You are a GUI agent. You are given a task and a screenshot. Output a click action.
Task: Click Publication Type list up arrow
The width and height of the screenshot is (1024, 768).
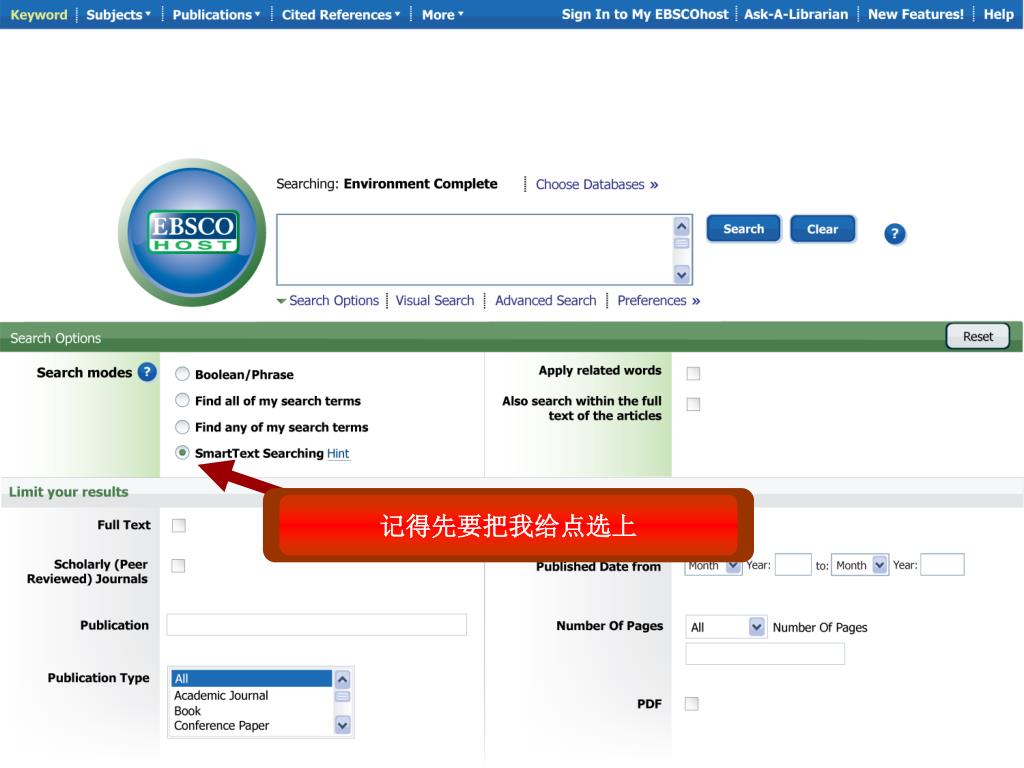(x=343, y=679)
